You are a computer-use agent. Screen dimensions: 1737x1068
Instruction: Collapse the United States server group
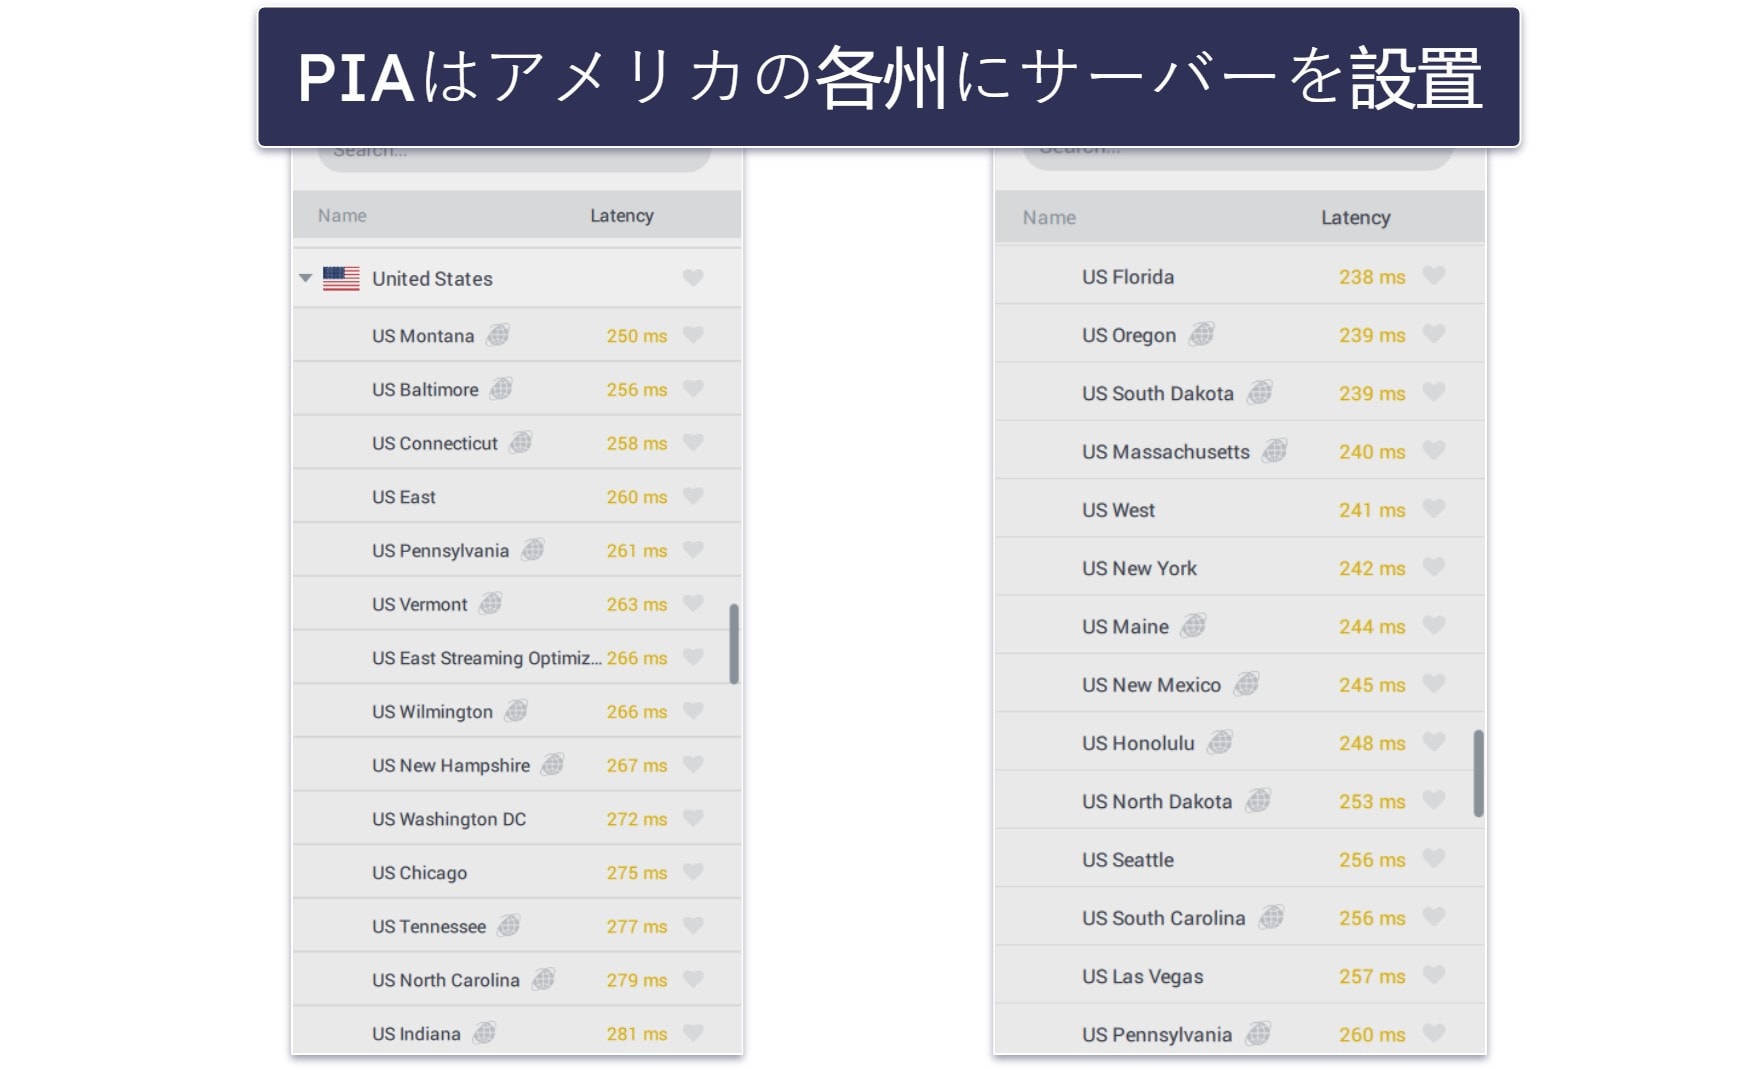[306, 278]
